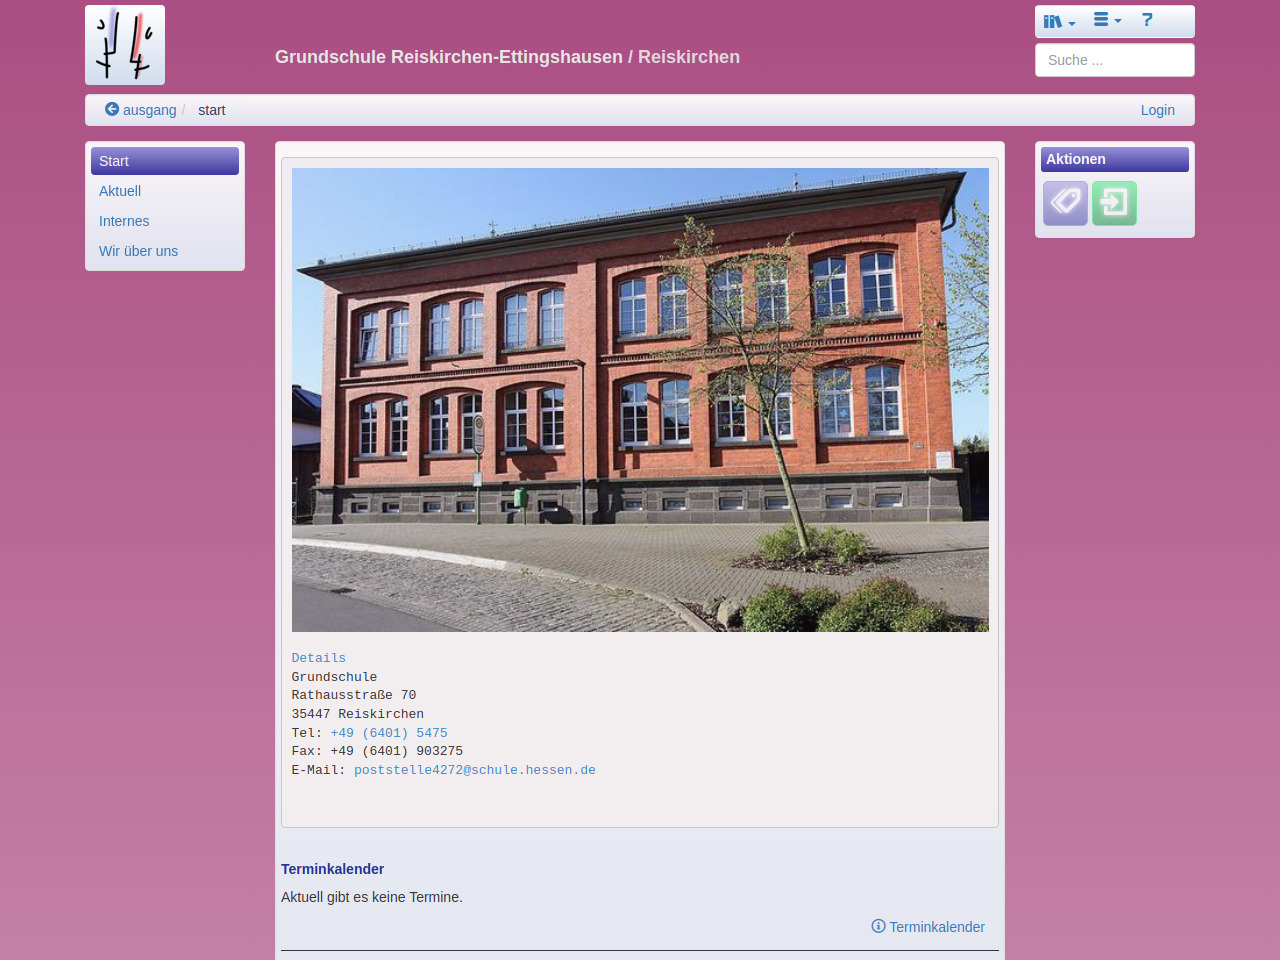Viewport: 1280px width, 960px height.
Task: Open the Wir über uns page
Action: [138, 251]
